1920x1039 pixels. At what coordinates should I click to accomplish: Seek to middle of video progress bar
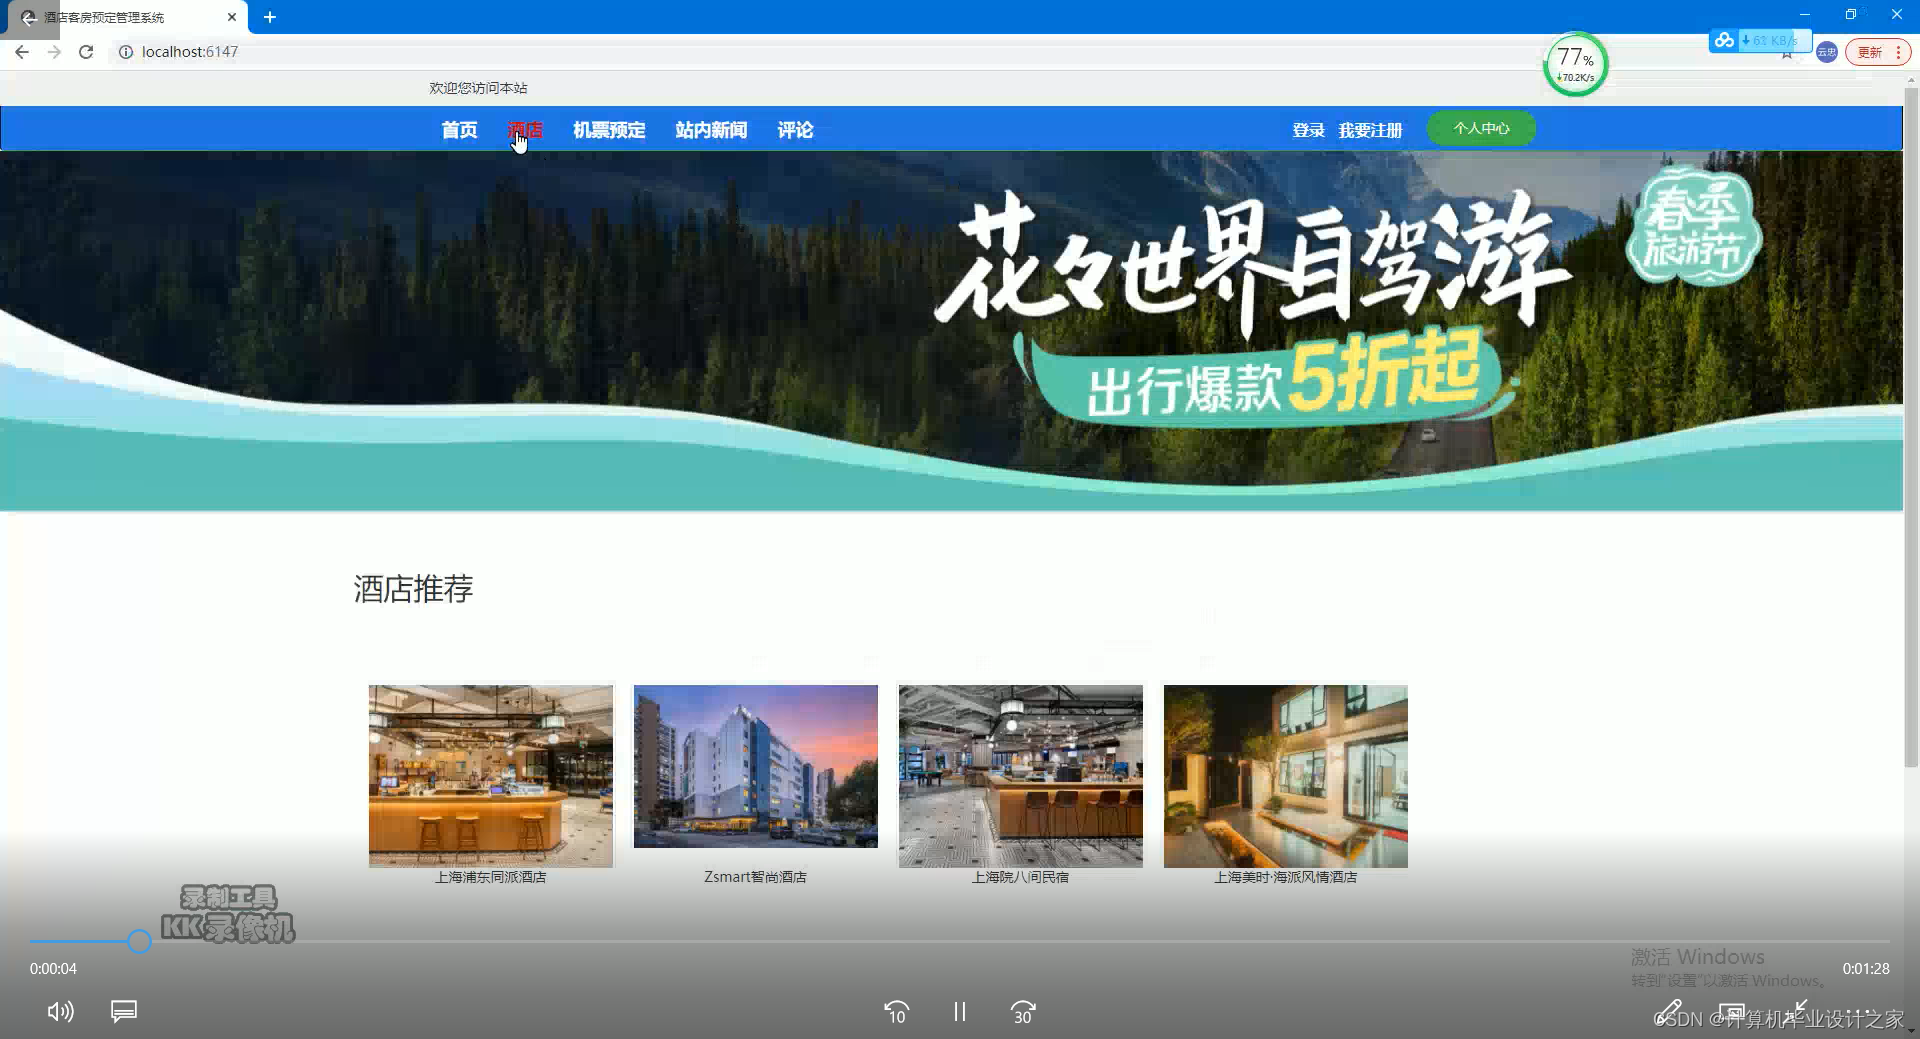[960, 941]
